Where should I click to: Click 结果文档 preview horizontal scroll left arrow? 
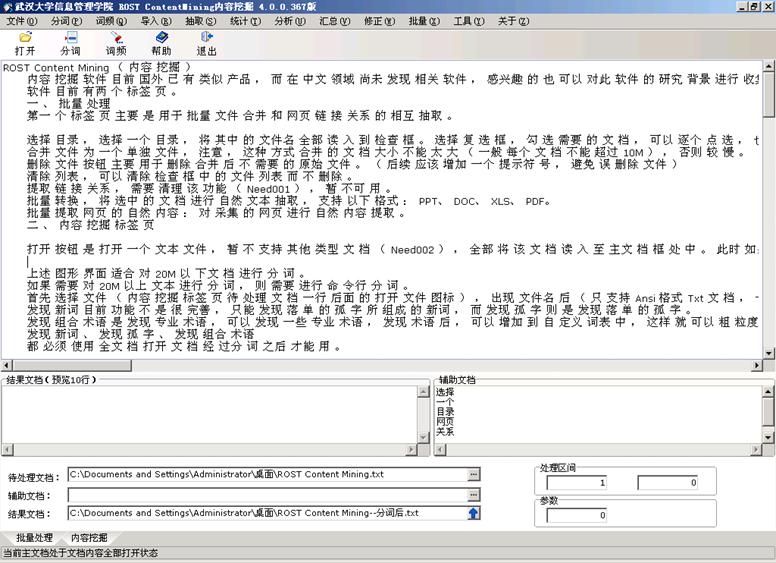pos(7,450)
